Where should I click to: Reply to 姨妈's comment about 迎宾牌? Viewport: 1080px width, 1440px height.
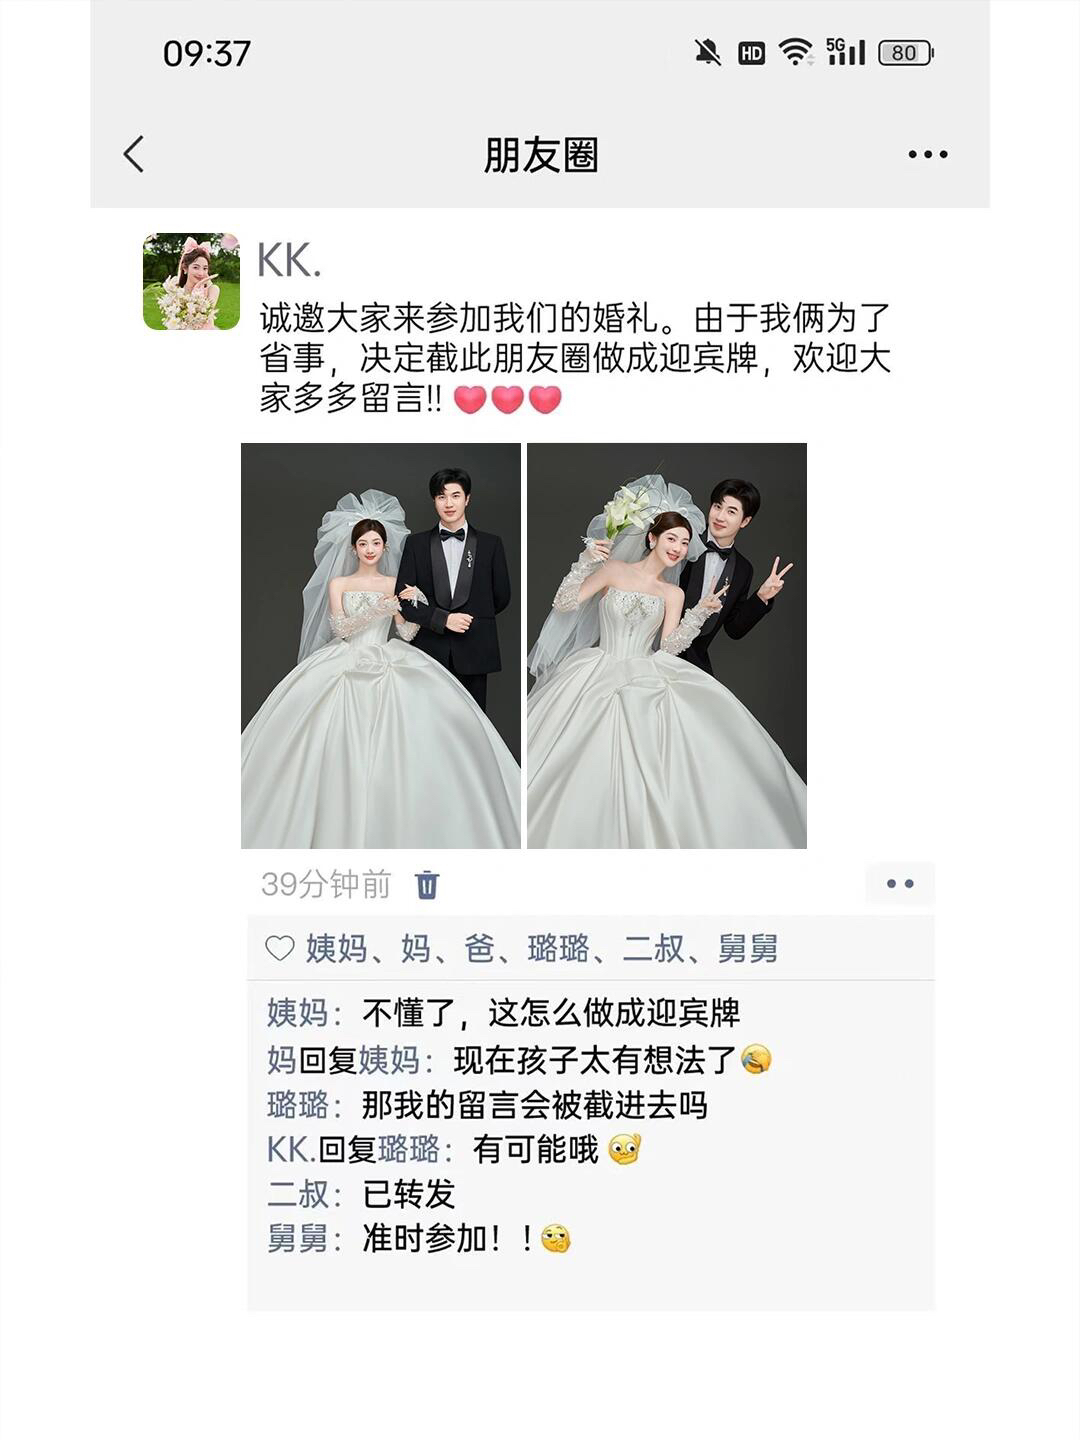(551, 1013)
